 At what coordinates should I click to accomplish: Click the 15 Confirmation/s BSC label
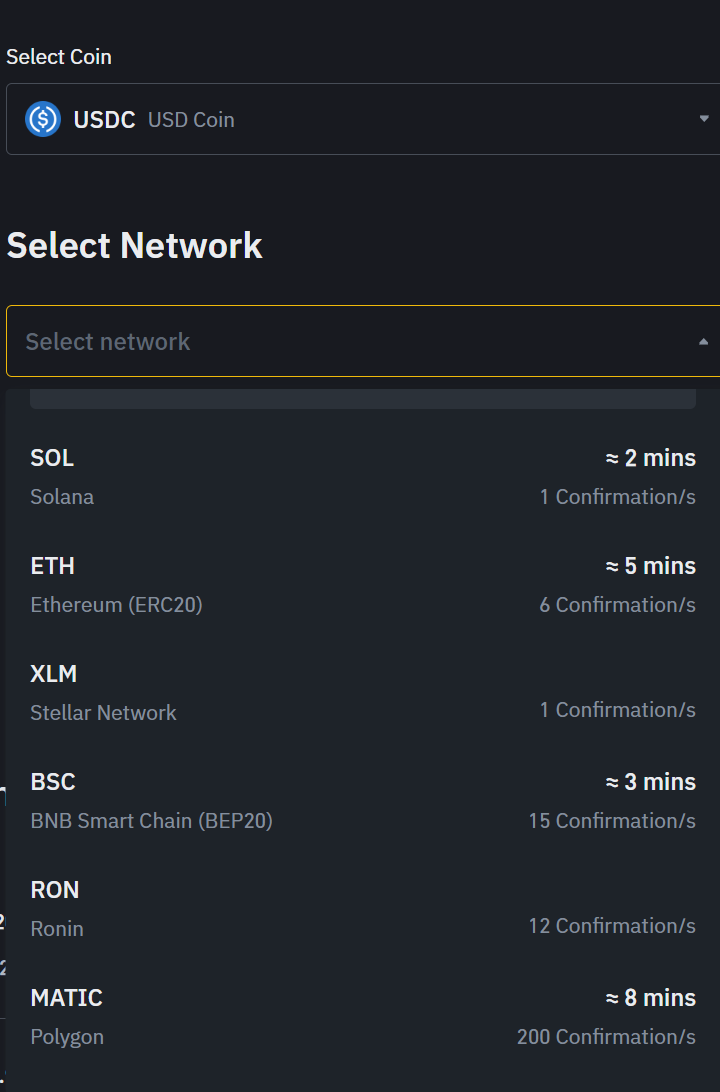coord(612,821)
